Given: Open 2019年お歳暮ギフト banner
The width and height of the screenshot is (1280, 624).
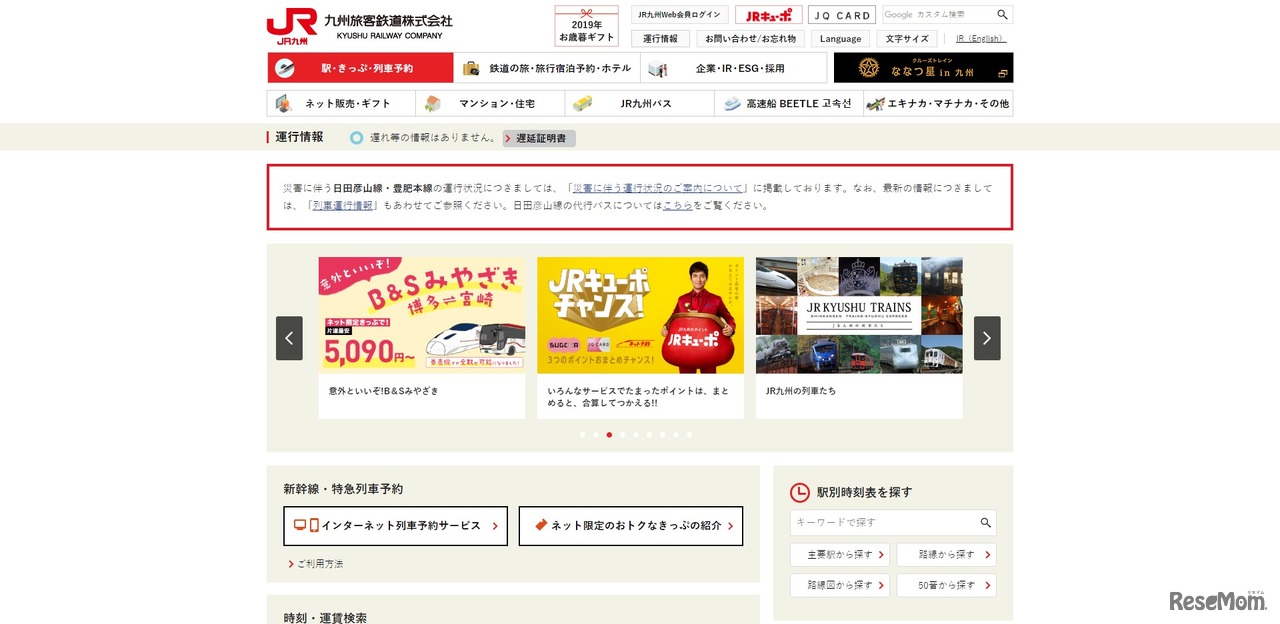Looking at the screenshot, I should [x=587, y=26].
